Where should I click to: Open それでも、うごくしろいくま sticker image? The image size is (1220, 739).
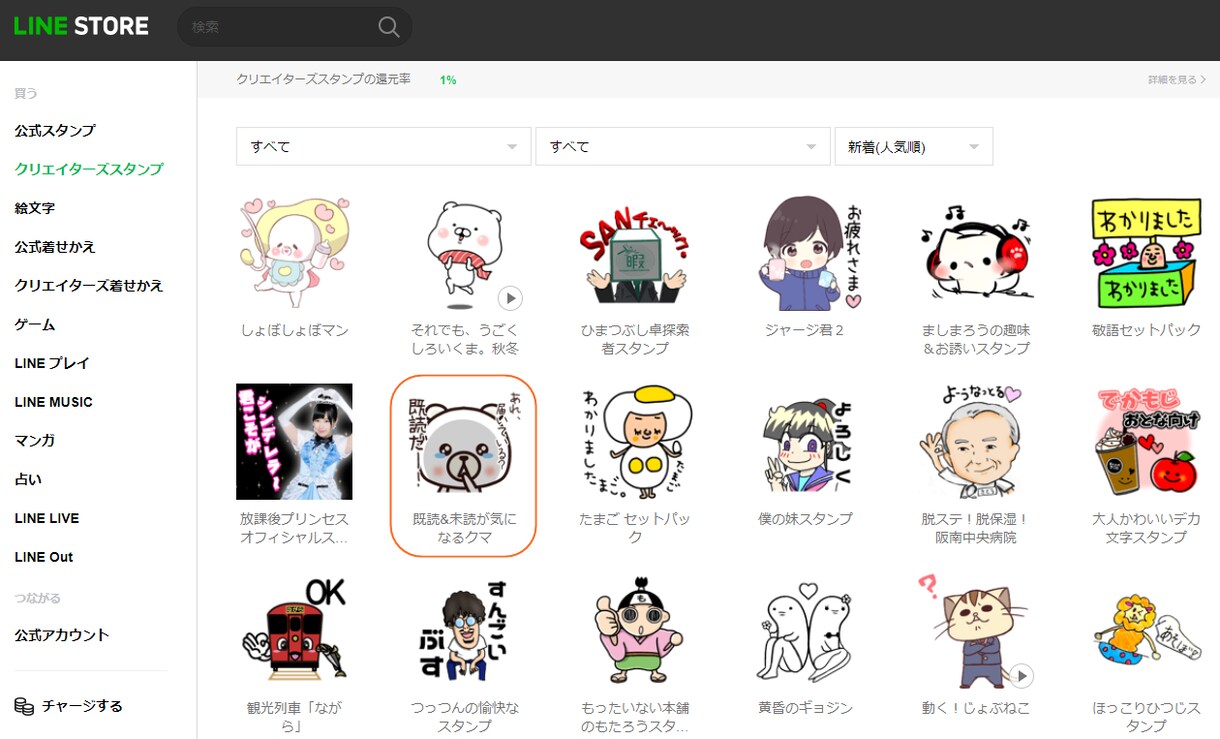point(464,253)
